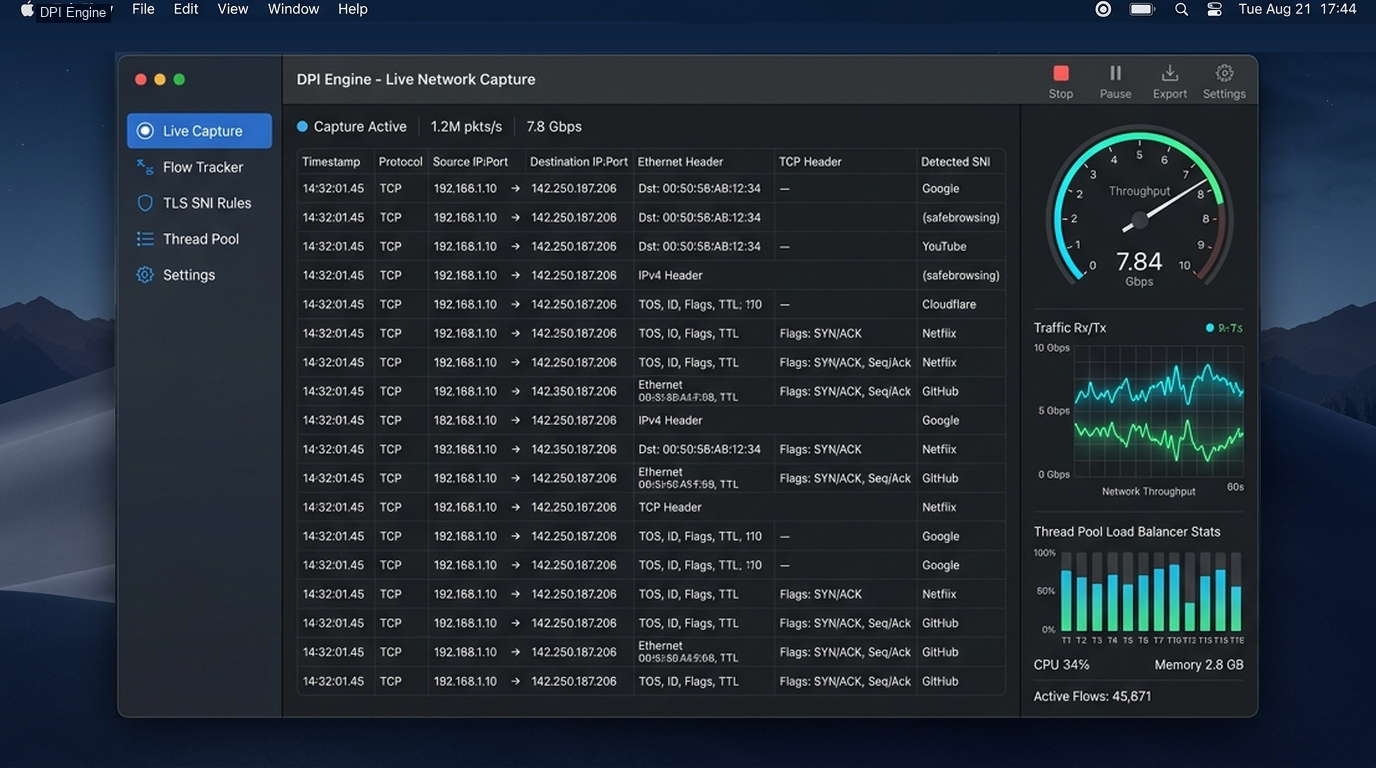Click the 7.8 Gbps status value
This screenshot has height=768, width=1376.
click(x=554, y=127)
